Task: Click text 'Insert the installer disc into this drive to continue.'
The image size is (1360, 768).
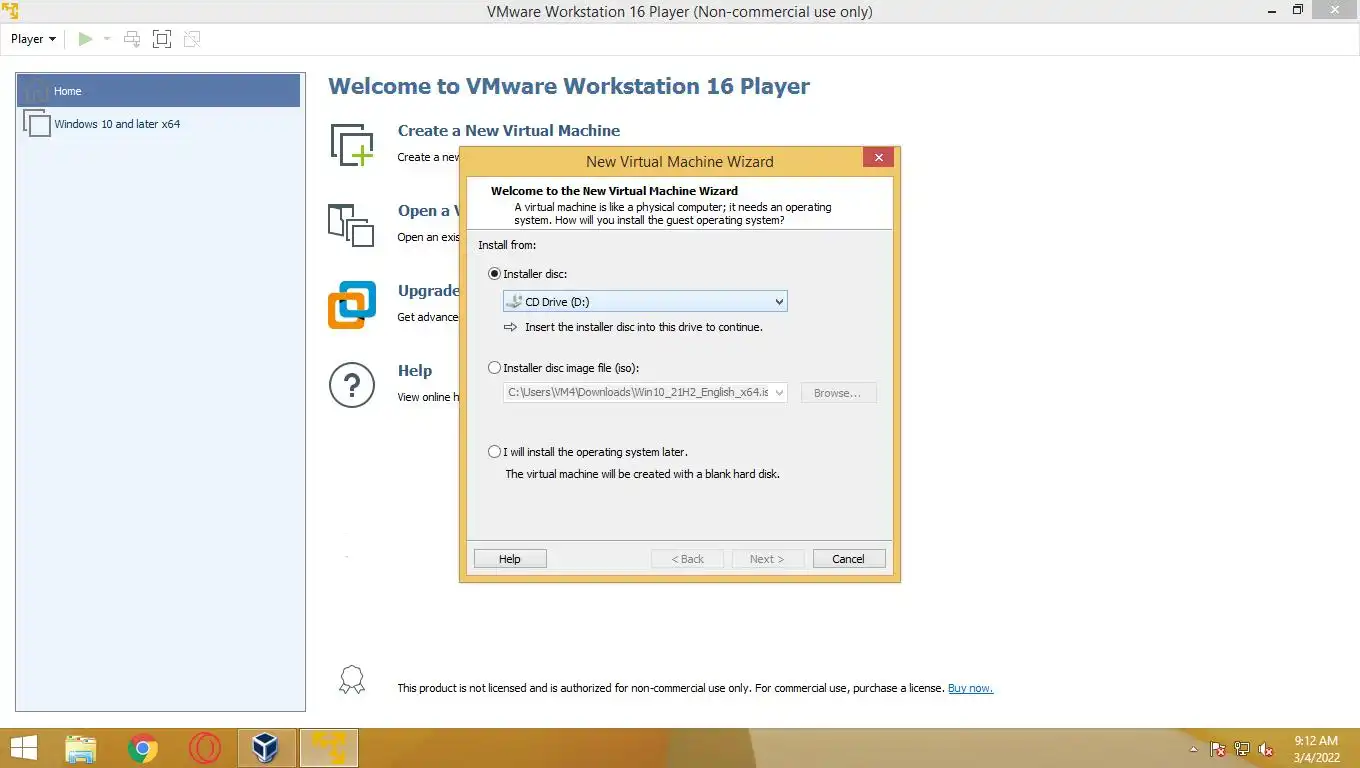Action: (x=643, y=327)
